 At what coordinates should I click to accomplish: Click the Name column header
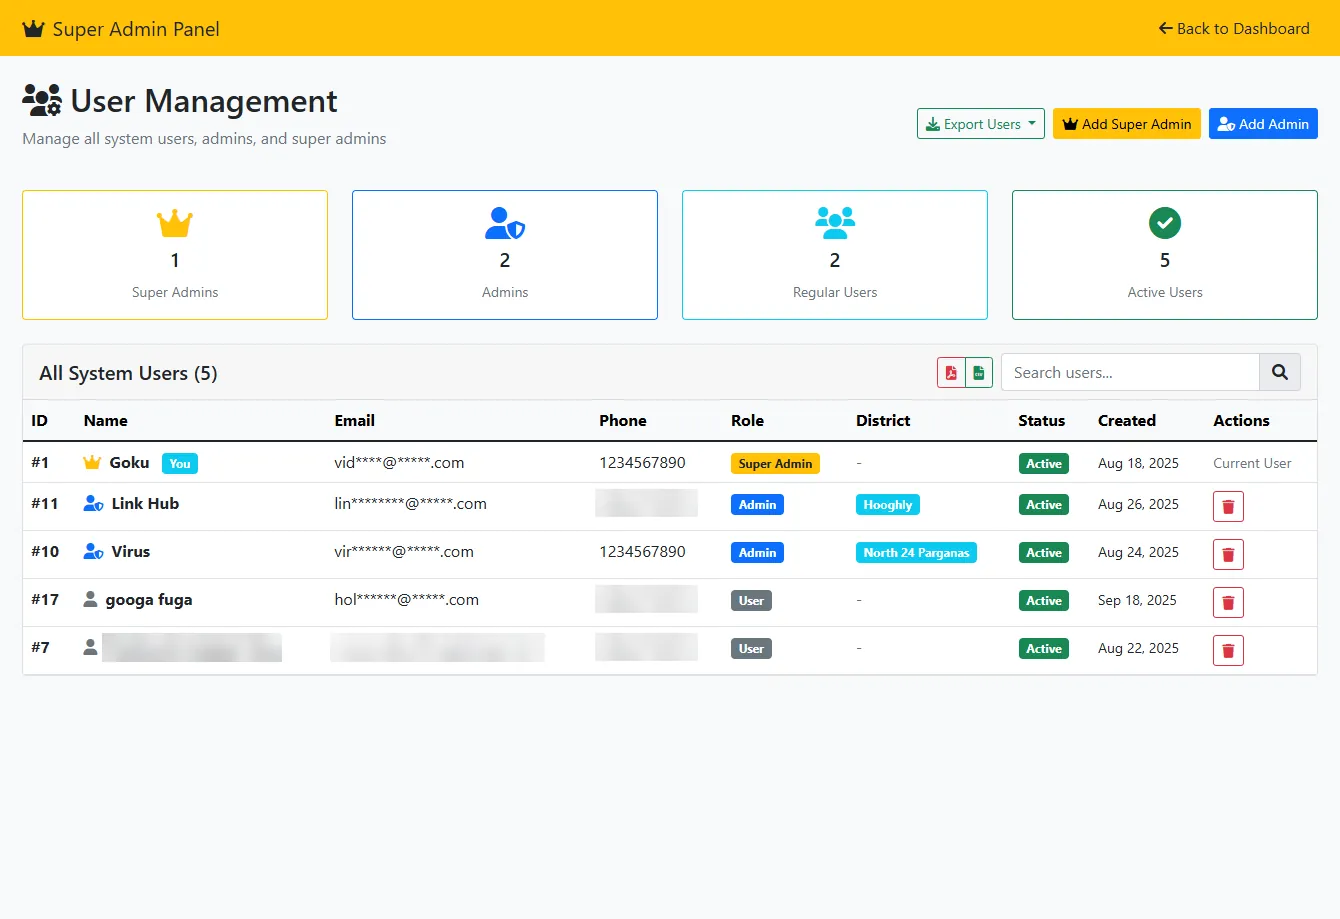tap(106, 421)
